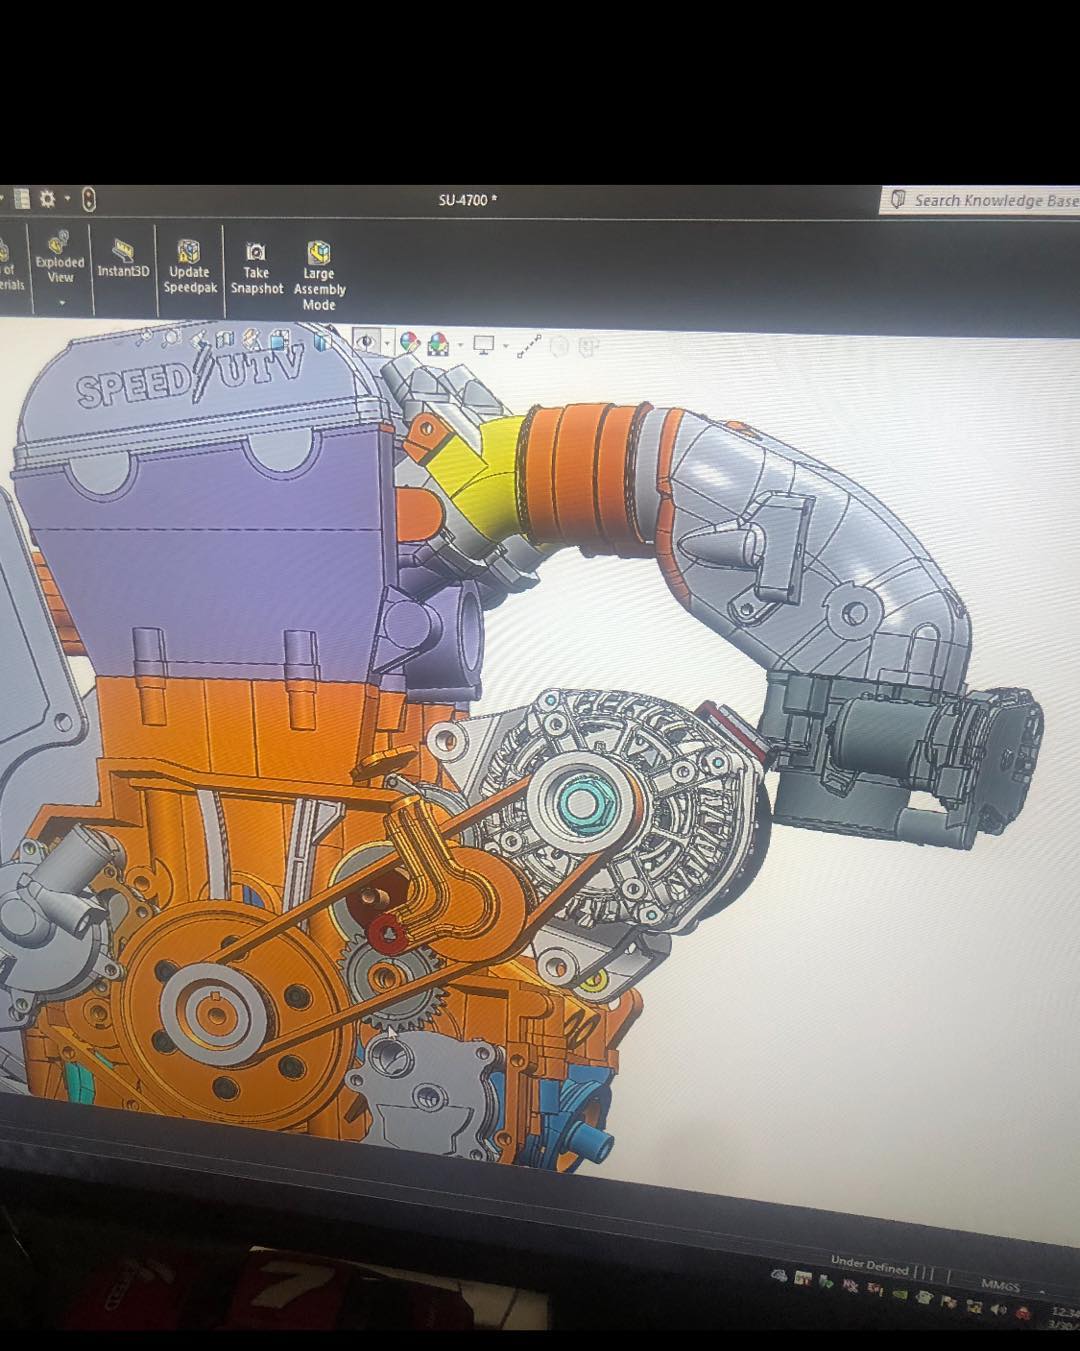Toggle Large Assembly Mode
1080x1351 pixels.
(319, 276)
